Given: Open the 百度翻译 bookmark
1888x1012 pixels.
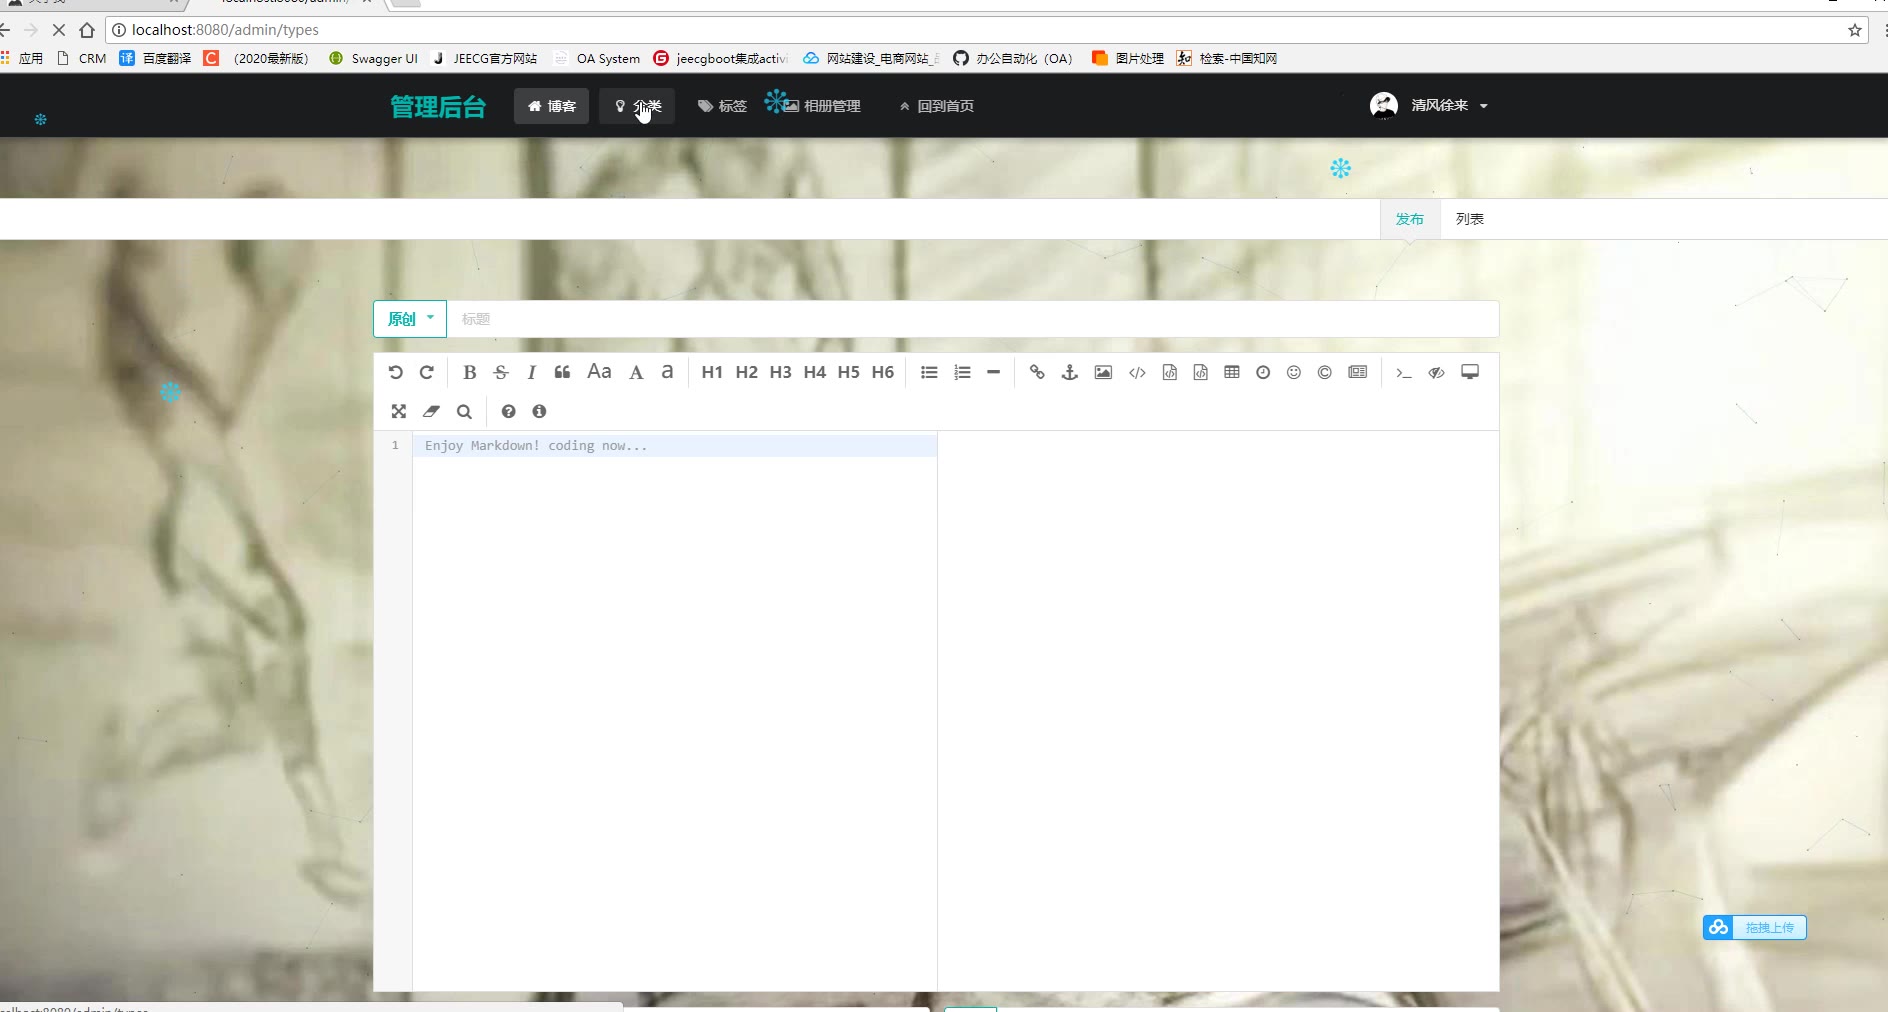Looking at the screenshot, I should [x=155, y=58].
